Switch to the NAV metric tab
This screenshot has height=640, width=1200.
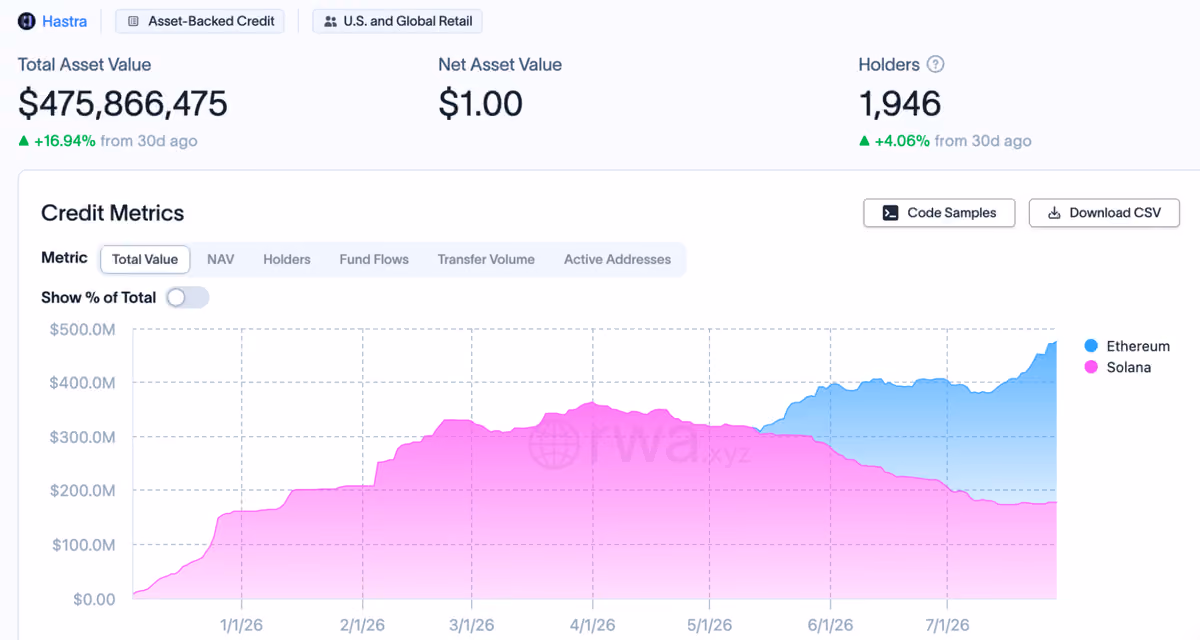click(x=221, y=259)
